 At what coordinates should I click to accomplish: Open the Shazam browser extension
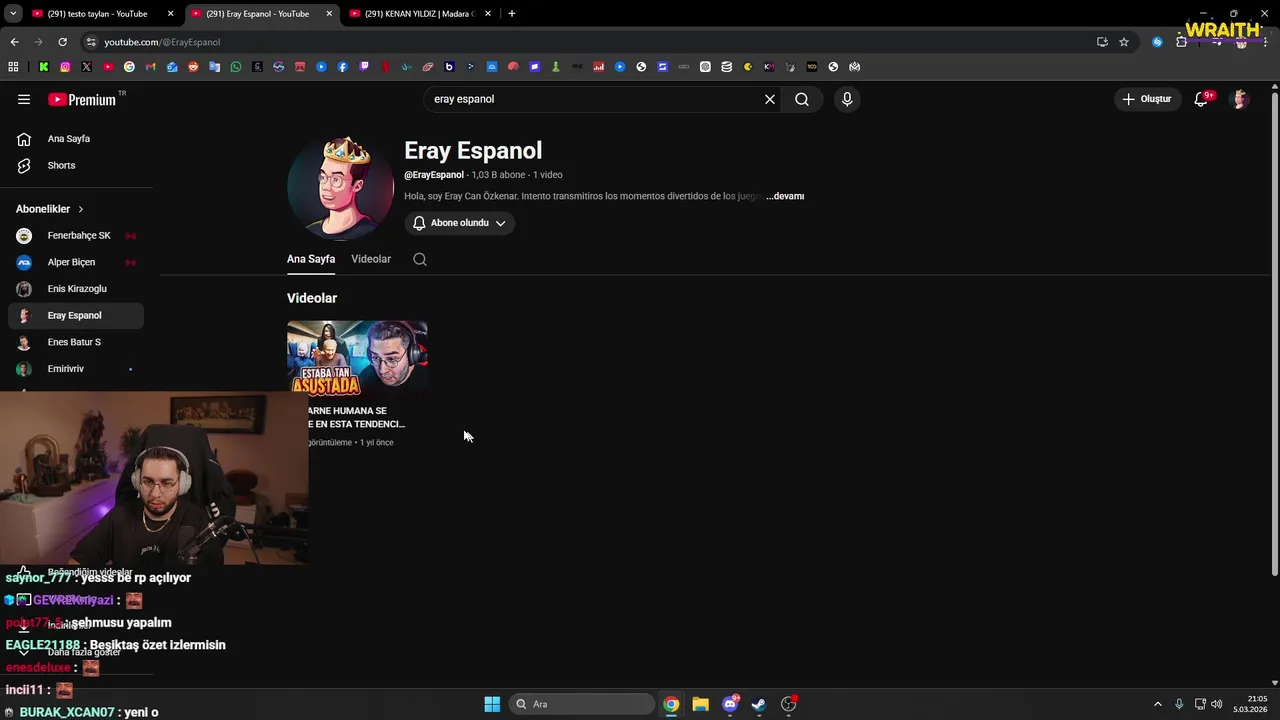coord(1157,42)
